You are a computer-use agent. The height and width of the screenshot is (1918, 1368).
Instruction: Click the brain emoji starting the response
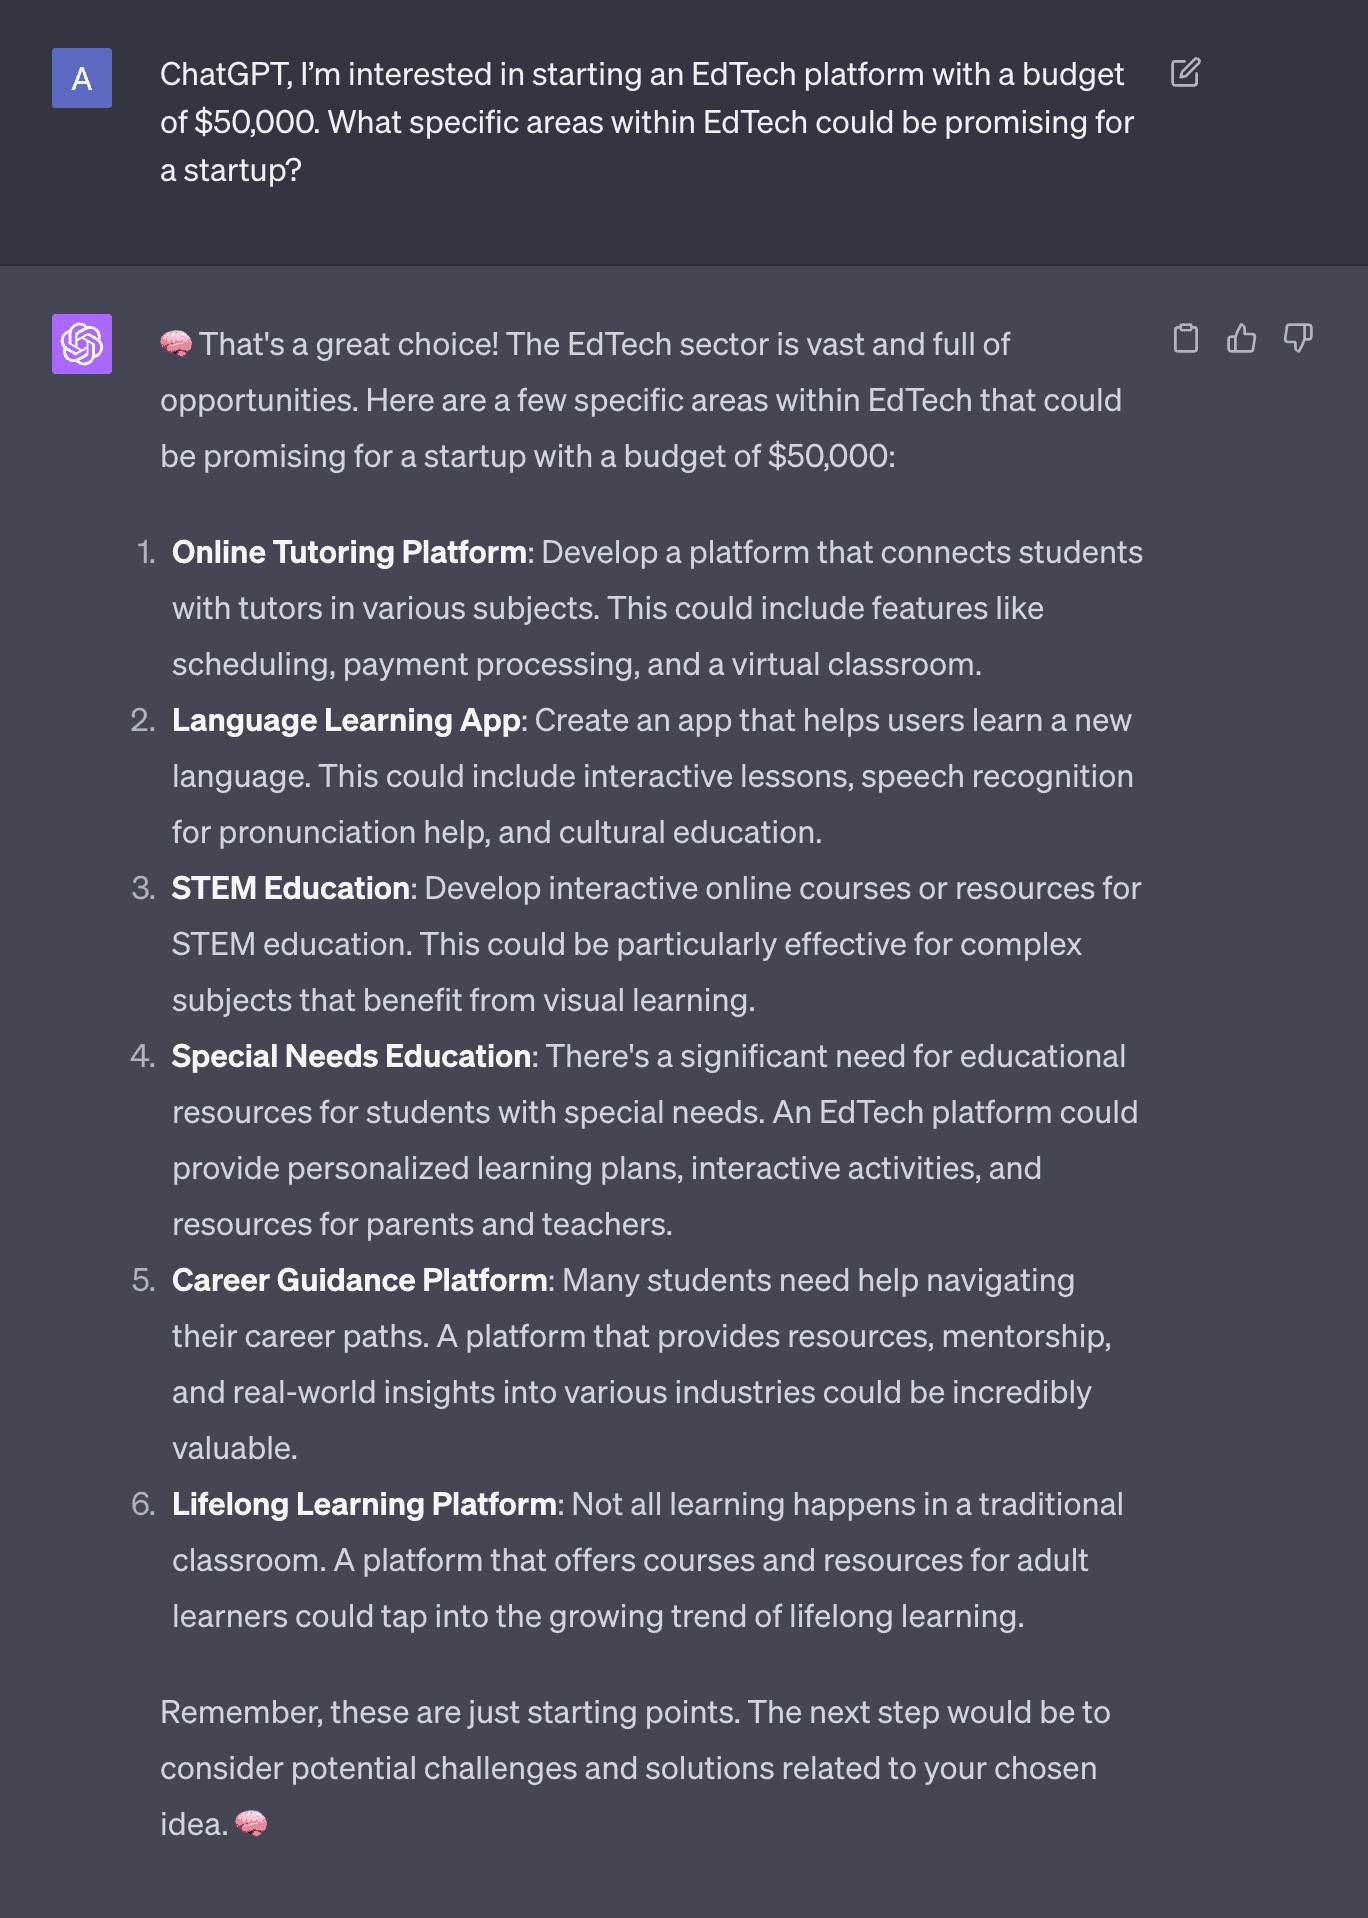point(176,344)
